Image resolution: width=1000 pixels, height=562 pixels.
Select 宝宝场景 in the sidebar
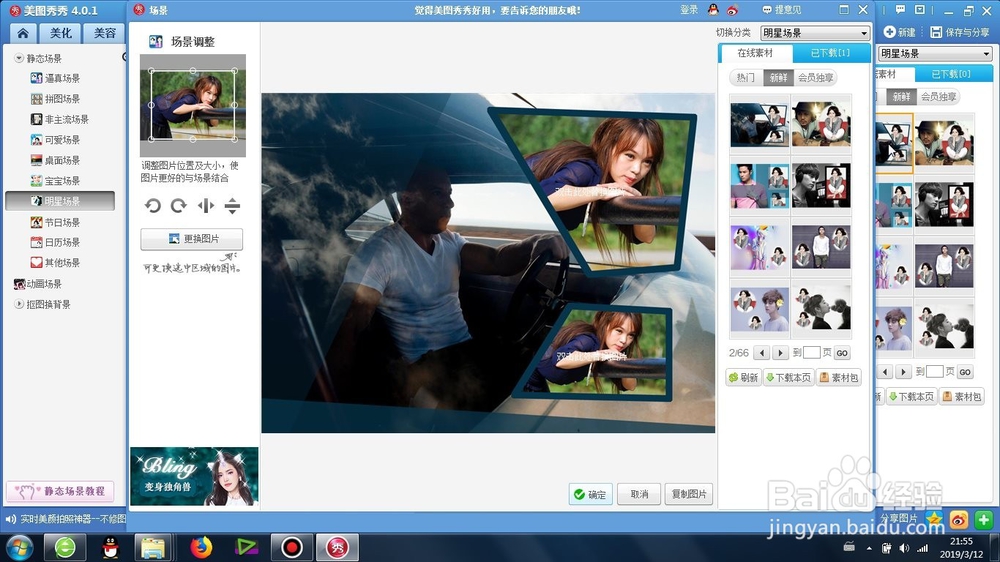(56, 181)
